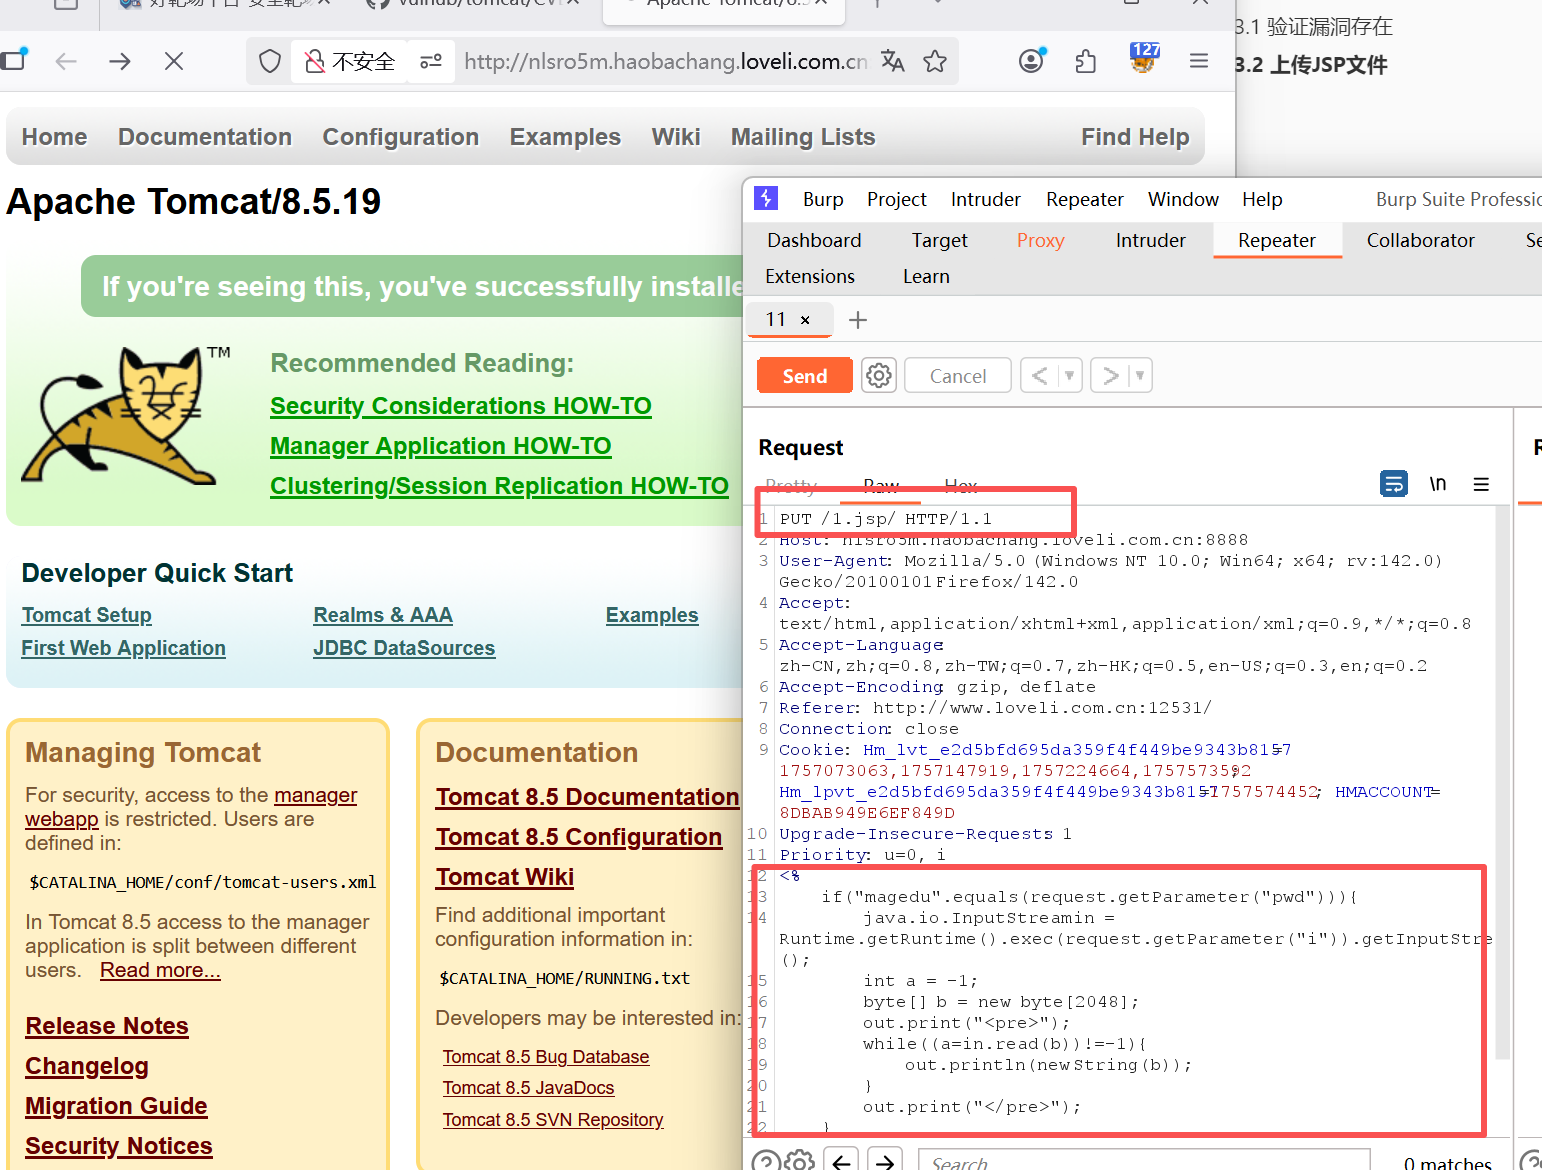
Task: Expand next-history dropdown arrow in Repeater
Action: [x=1140, y=376]
